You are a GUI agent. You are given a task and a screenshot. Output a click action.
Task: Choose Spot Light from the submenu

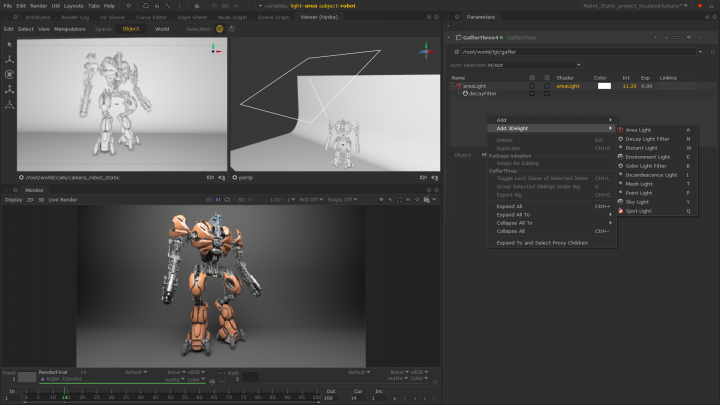click(637, 211)
